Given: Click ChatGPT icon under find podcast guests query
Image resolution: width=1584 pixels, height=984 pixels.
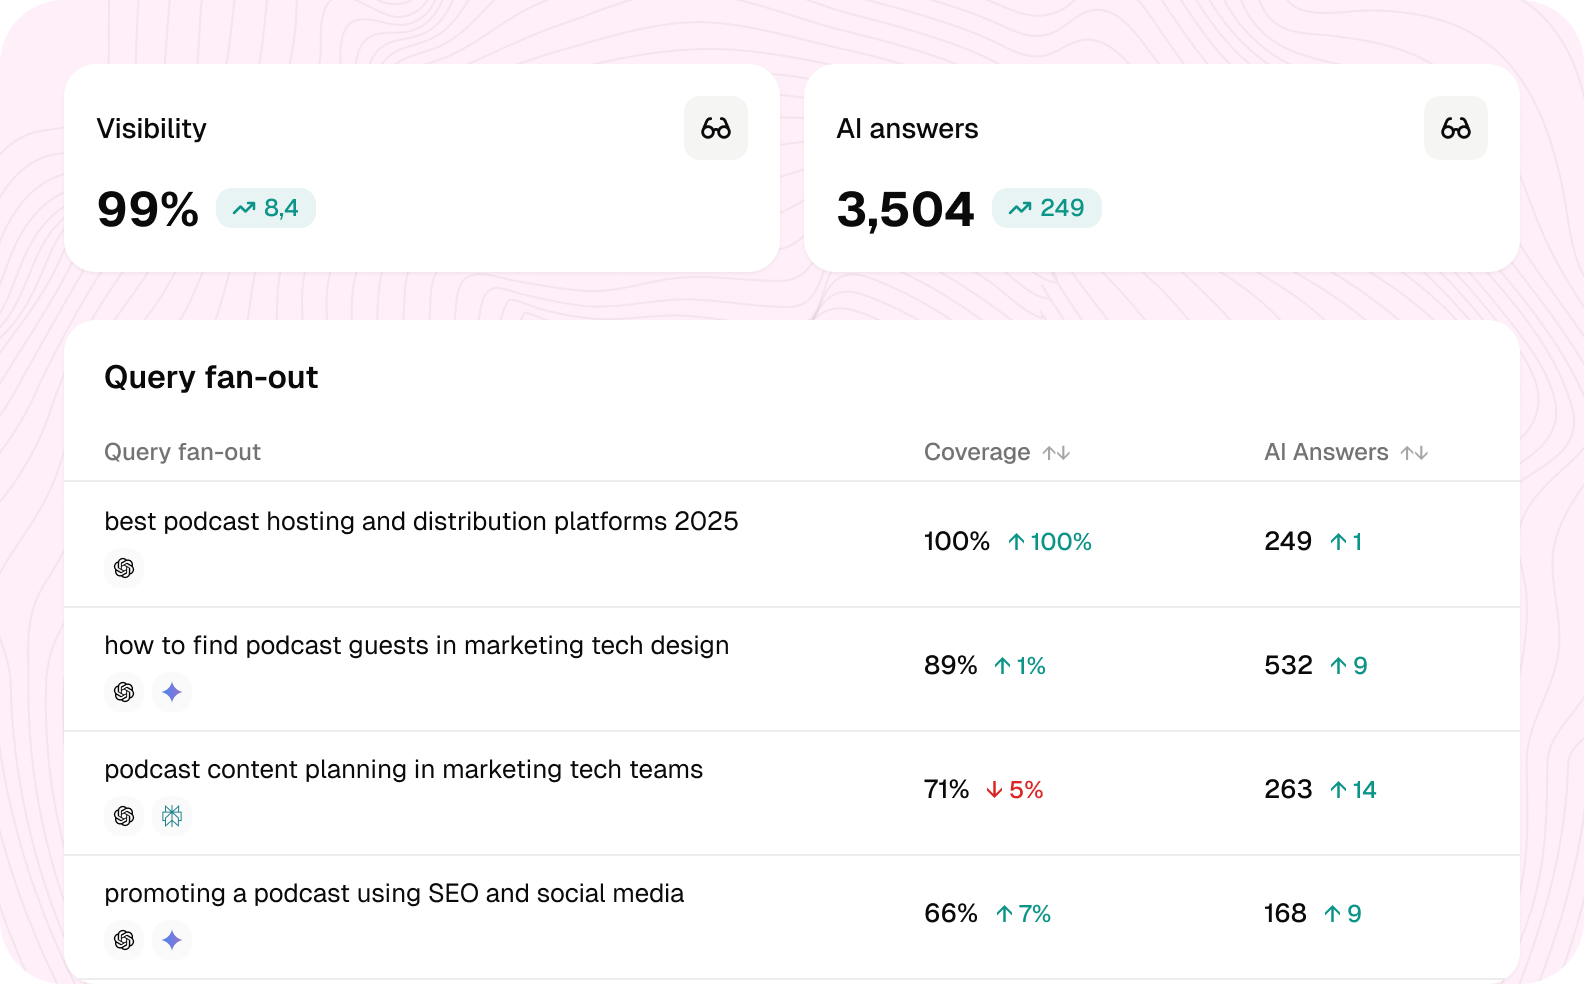Looking at the screenshot, I should (124, 692).
